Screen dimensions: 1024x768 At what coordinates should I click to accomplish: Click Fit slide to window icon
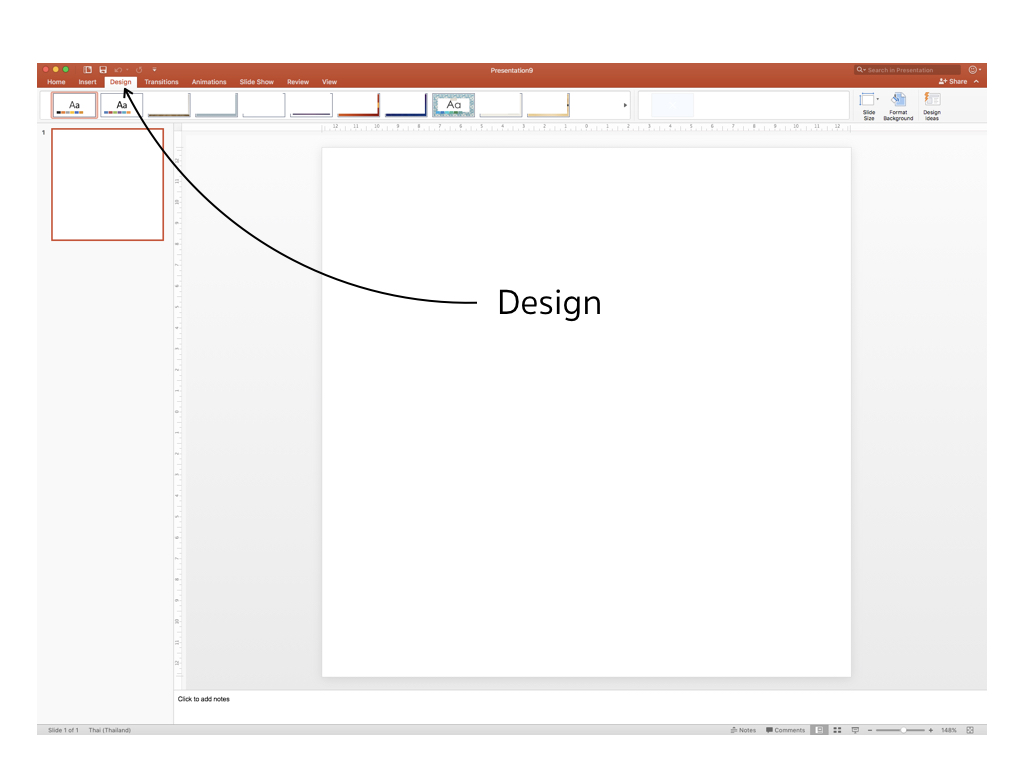point(970,730)
